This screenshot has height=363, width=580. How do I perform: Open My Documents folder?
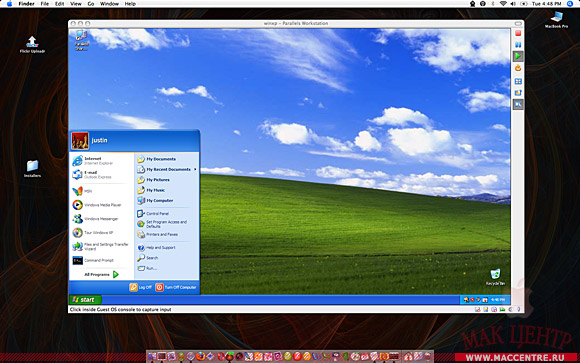pyautogui.click(x=156, y=159)
